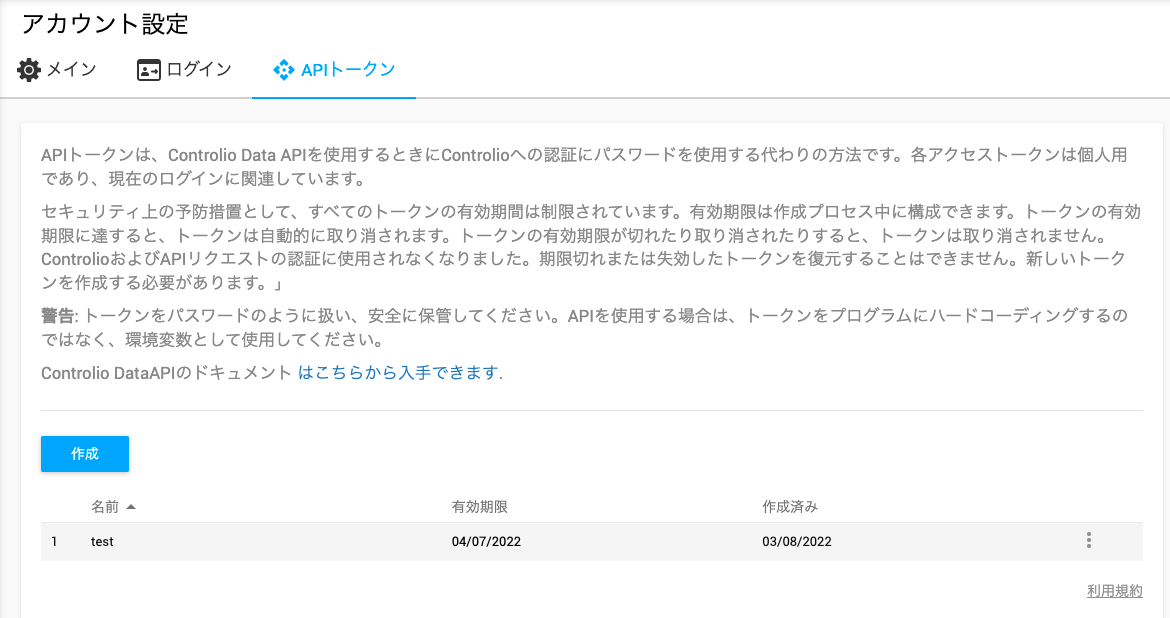The width and height of the screenshot is (1170, 618).
Task: Click the login card icon beside ログイン
Action: [148, 70]
